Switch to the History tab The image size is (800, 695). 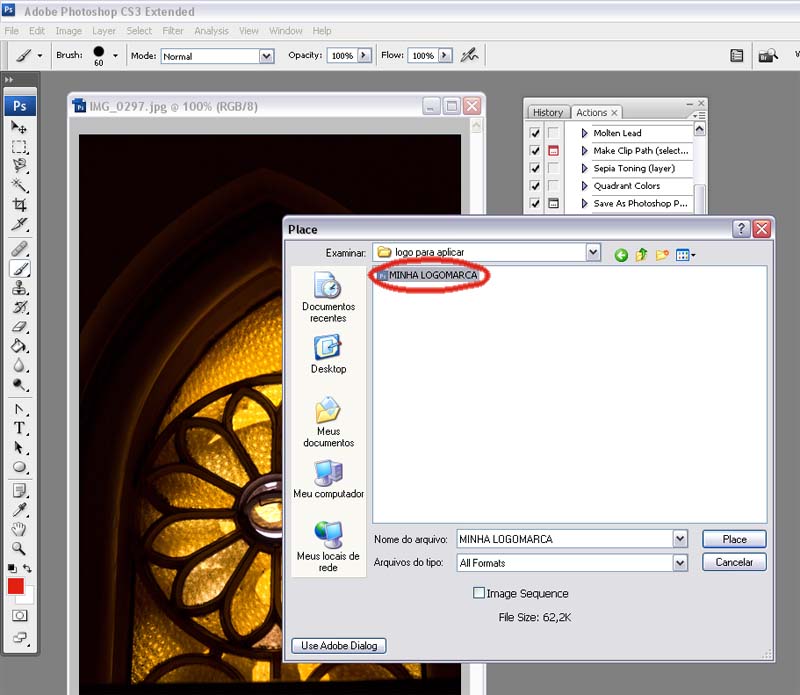(x=547, y=113)
